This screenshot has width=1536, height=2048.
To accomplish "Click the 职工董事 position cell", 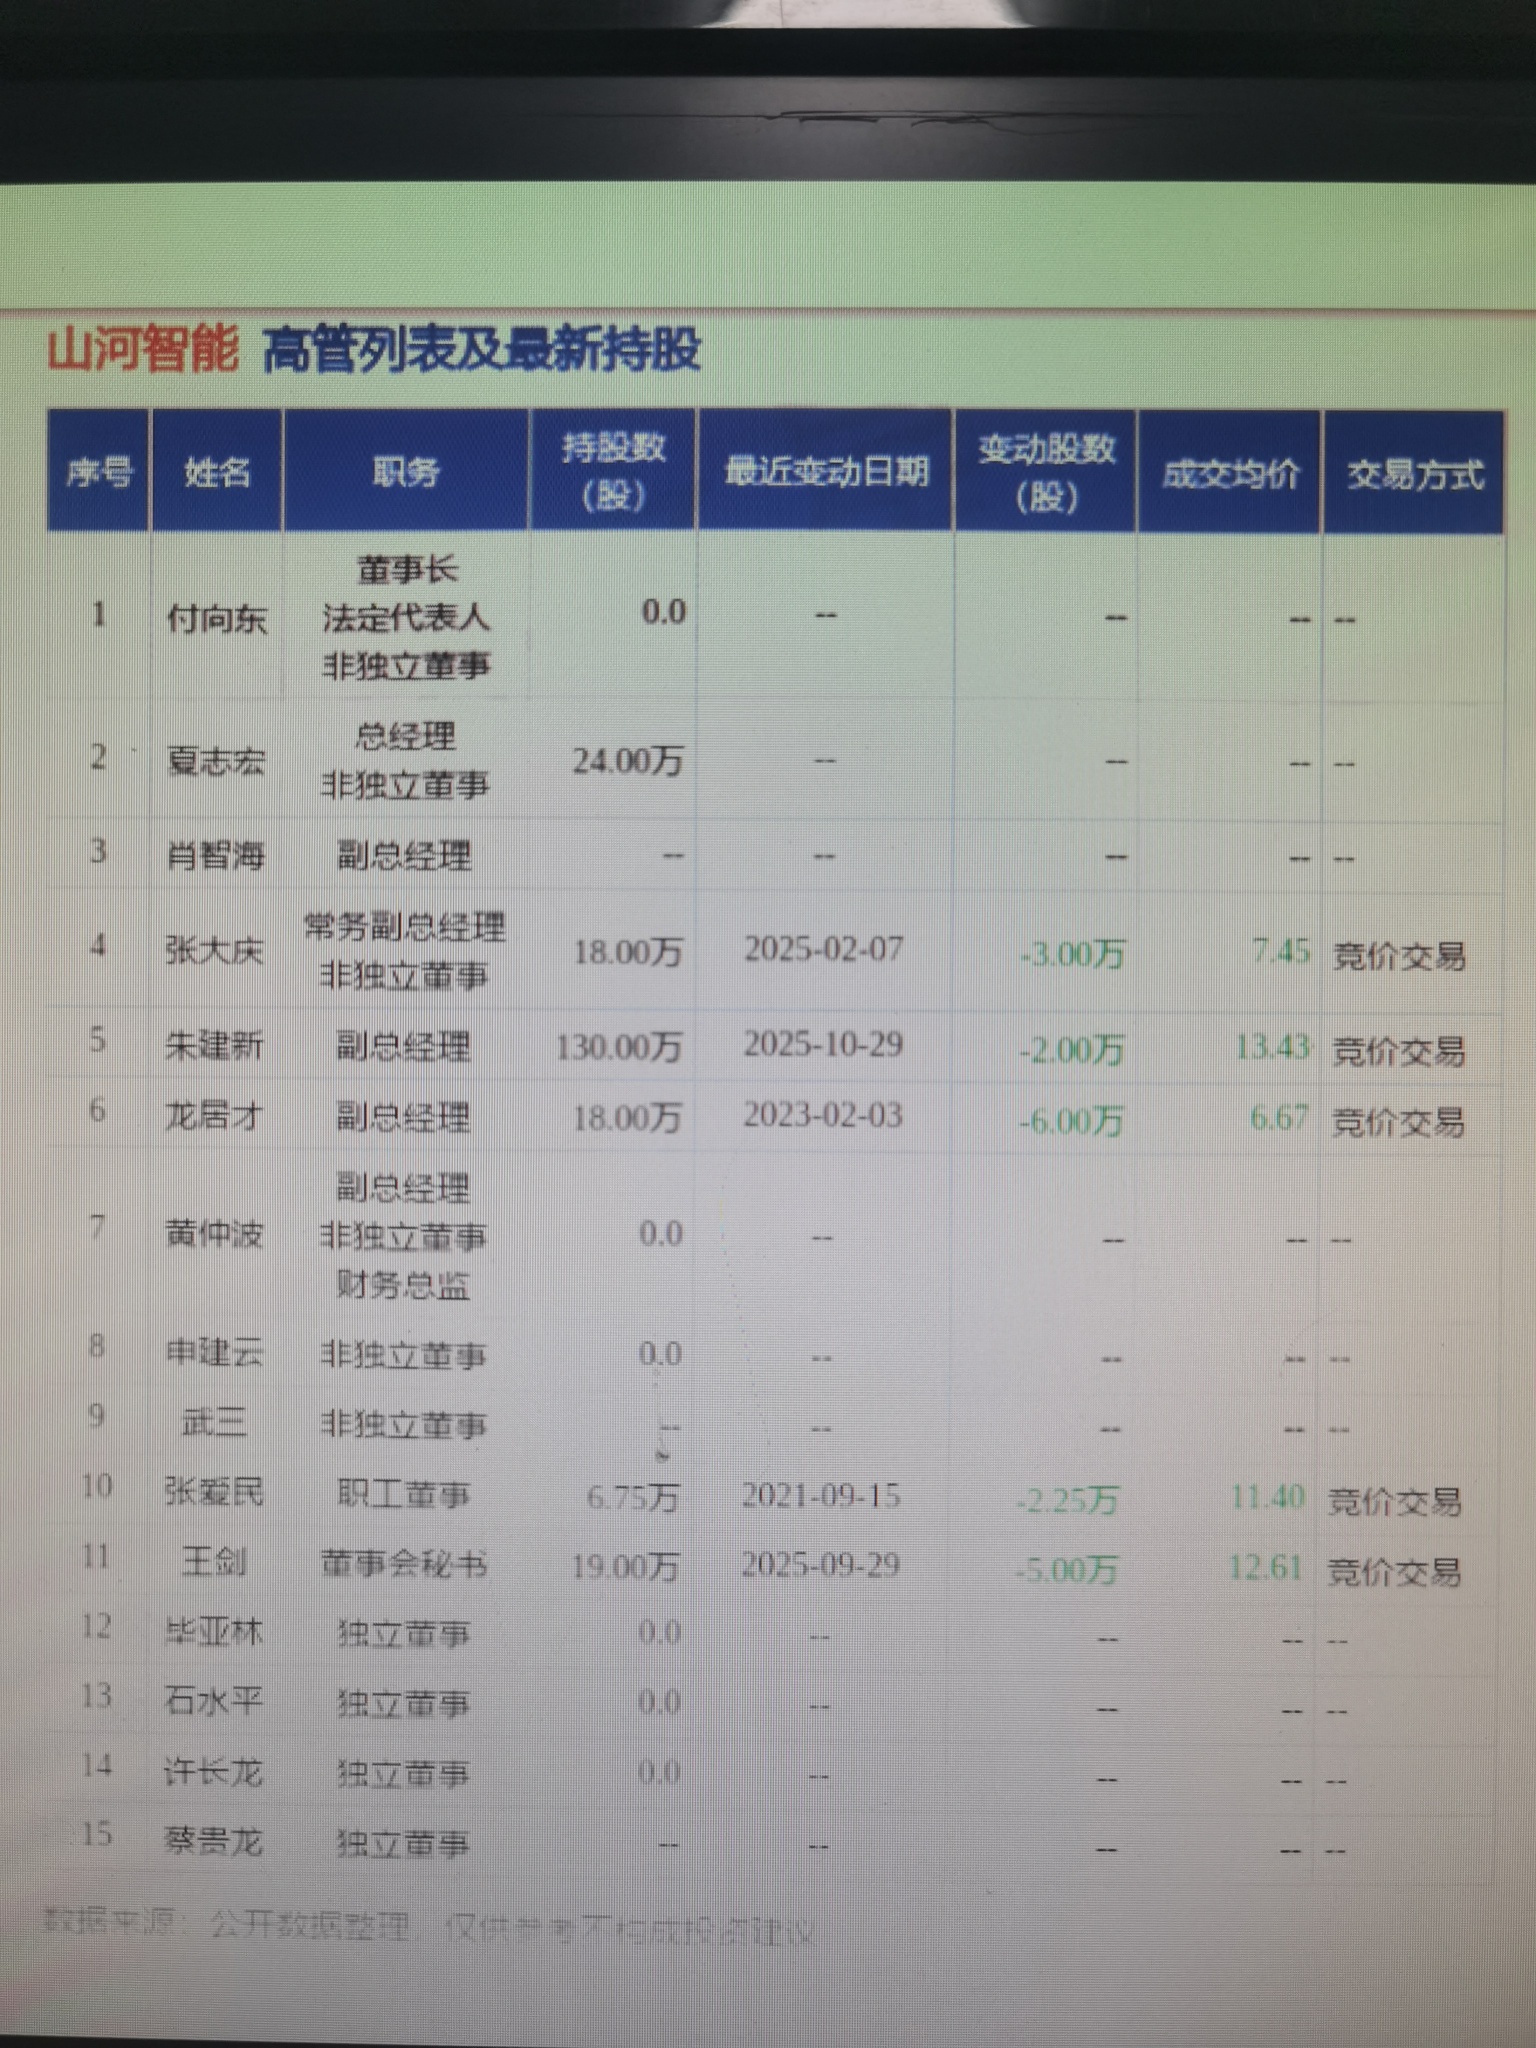I will point(403,1494).
